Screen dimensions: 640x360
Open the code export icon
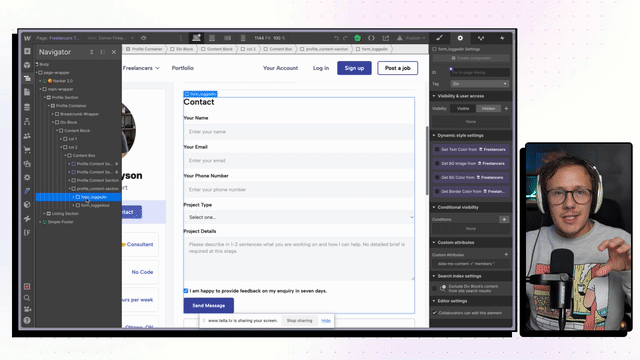[x=371, y=38]
